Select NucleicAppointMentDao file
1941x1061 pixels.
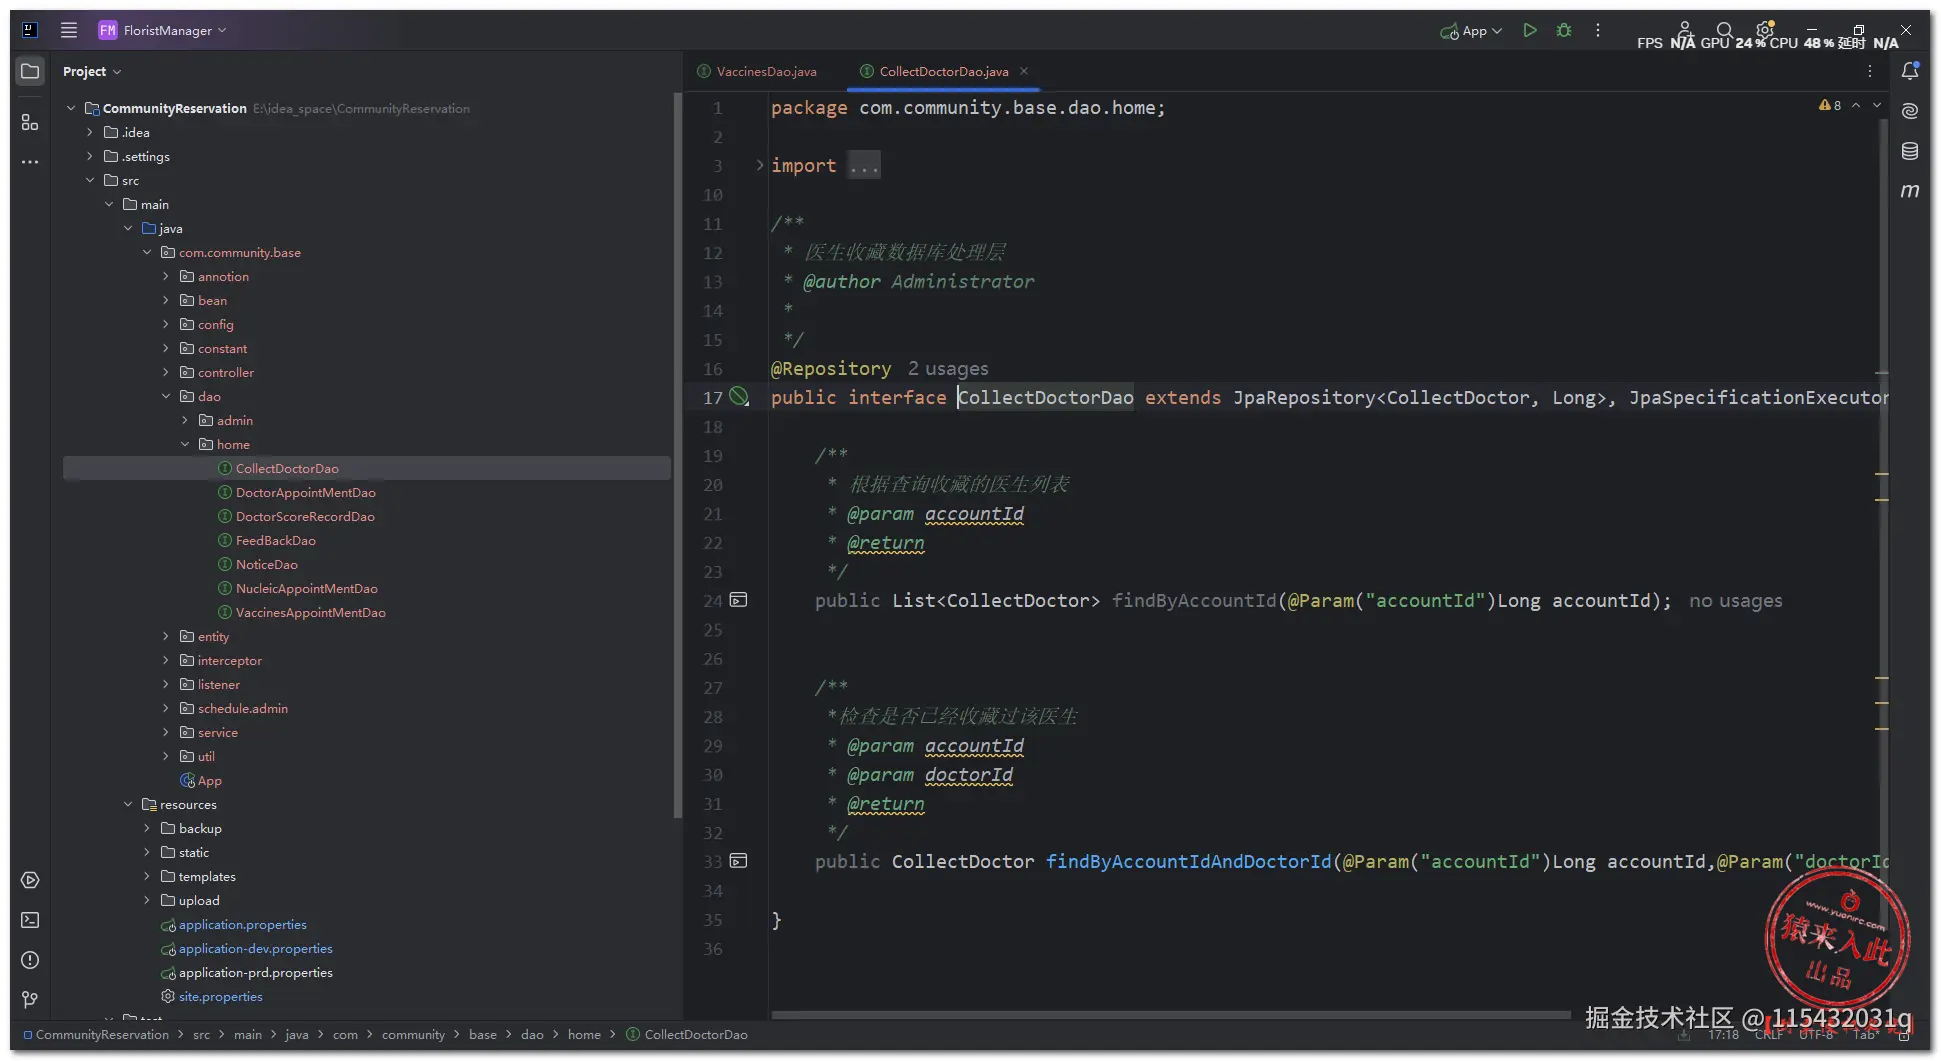click(306, 588)
